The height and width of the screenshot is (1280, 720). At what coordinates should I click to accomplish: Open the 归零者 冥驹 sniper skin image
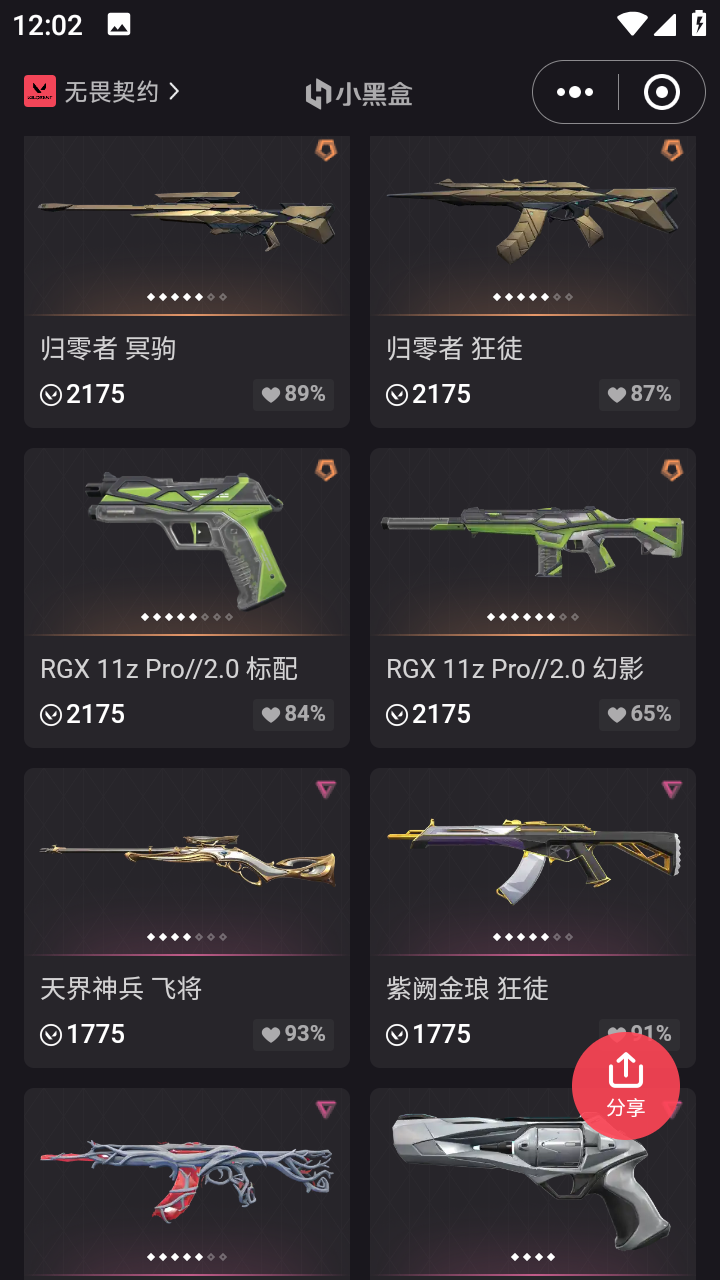[x=187, y=217]
